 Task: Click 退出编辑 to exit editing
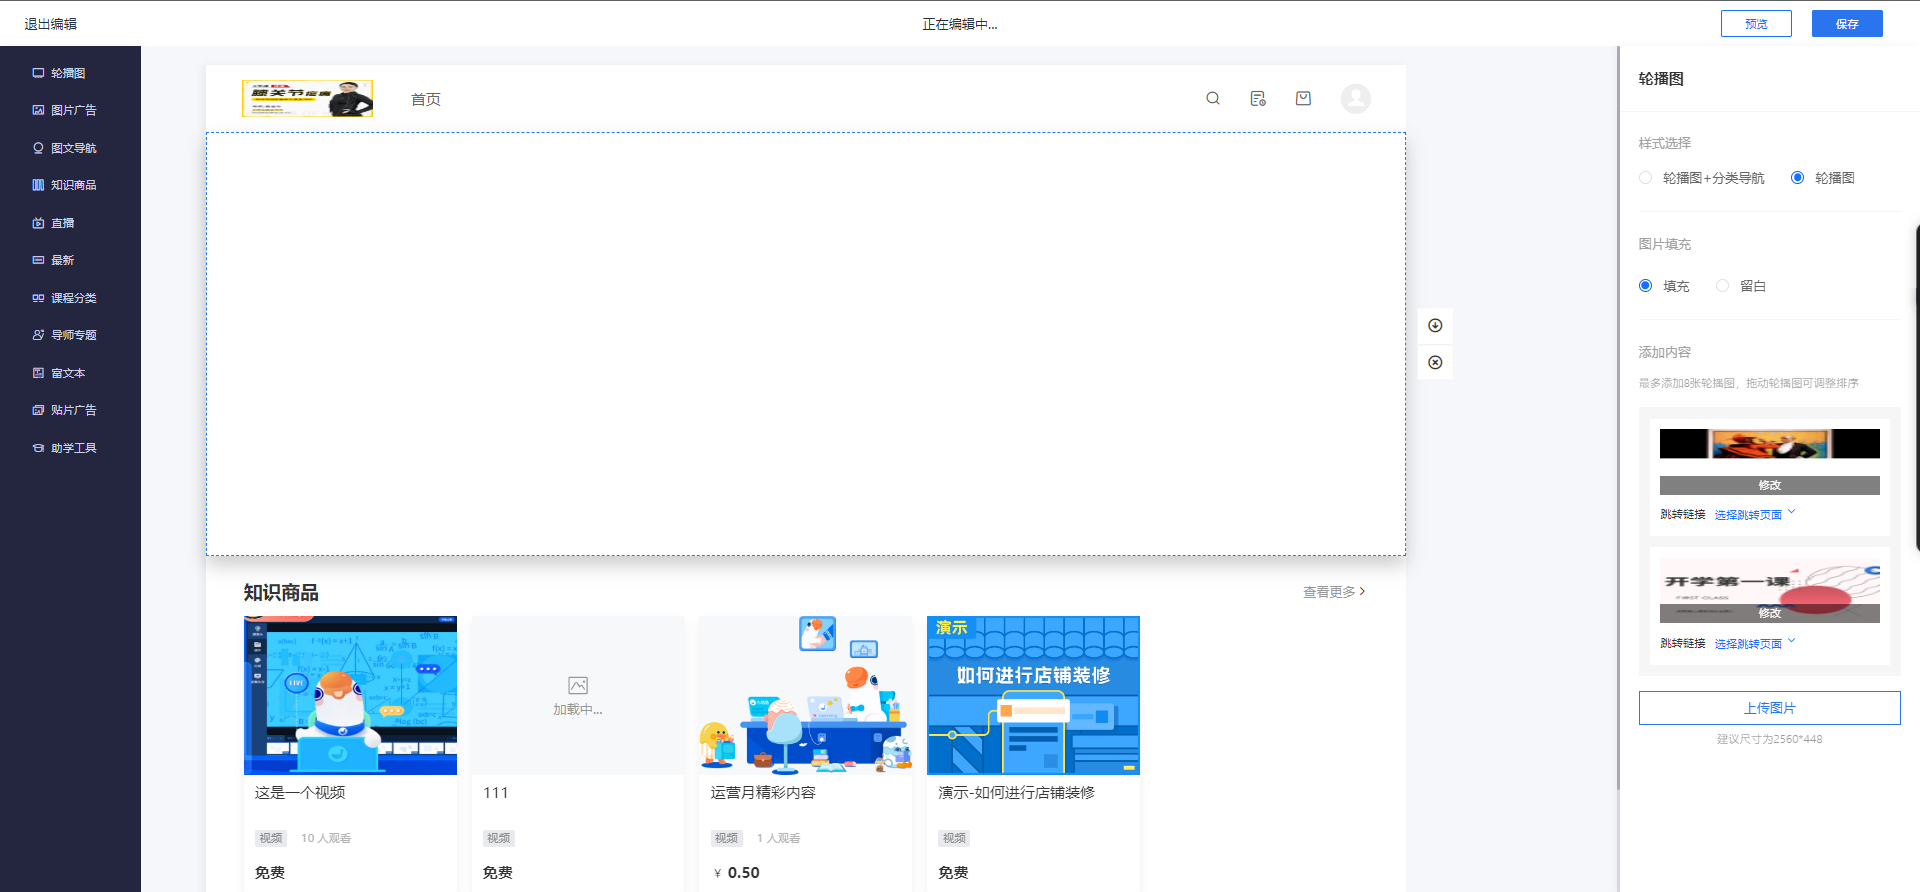tap(51, 24)
